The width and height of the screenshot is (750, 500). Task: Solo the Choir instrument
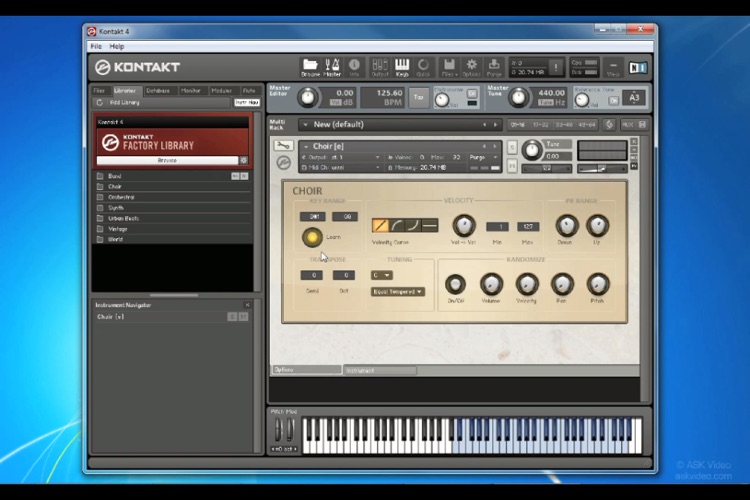coord(512,147)
